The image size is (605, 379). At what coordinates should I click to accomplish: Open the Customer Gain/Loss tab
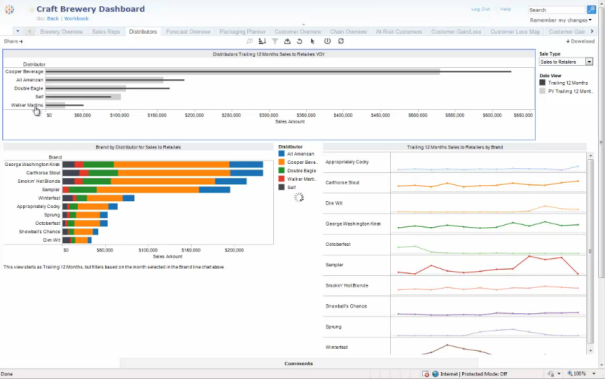click(x=456, y=32)
